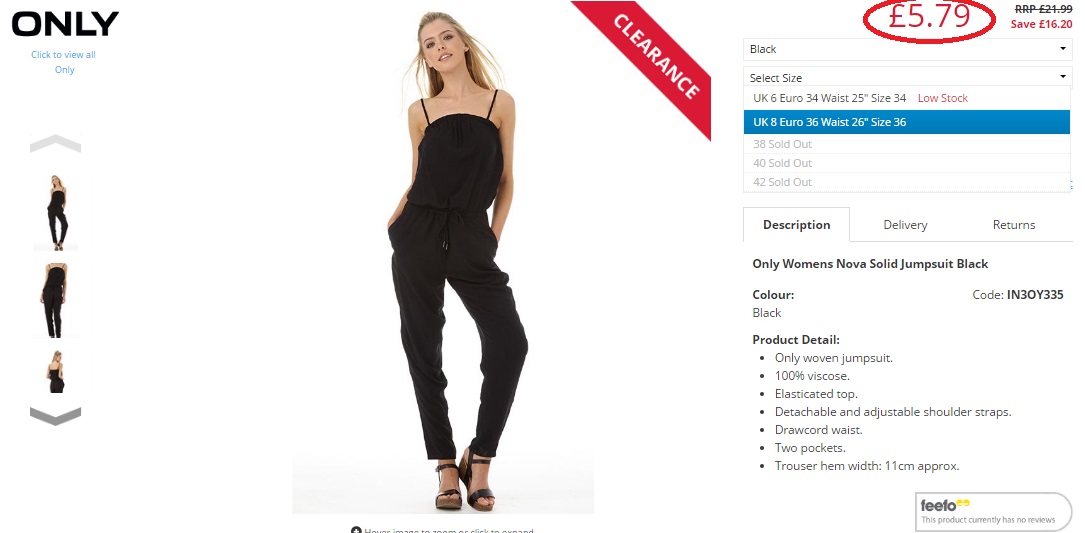The image size is (1085, 533).
Task: Click the up arrow above thumbnails
Action: click(55, 143)
